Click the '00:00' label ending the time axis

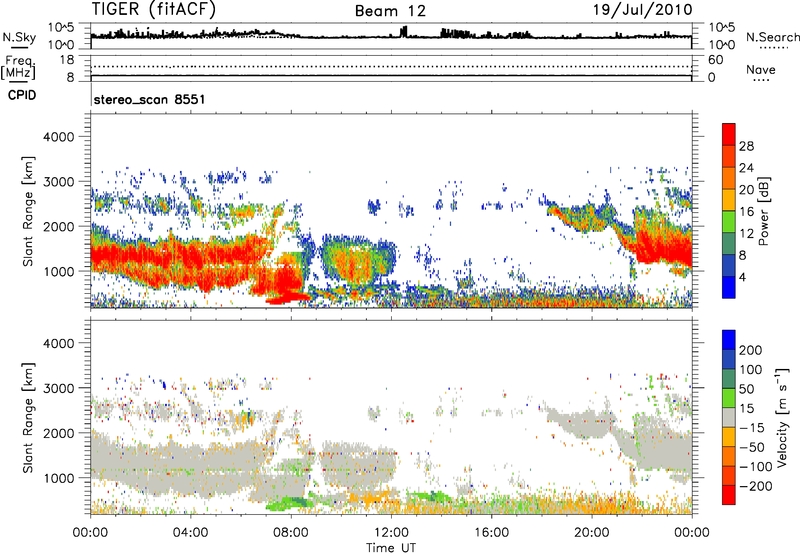pos(691,533)
